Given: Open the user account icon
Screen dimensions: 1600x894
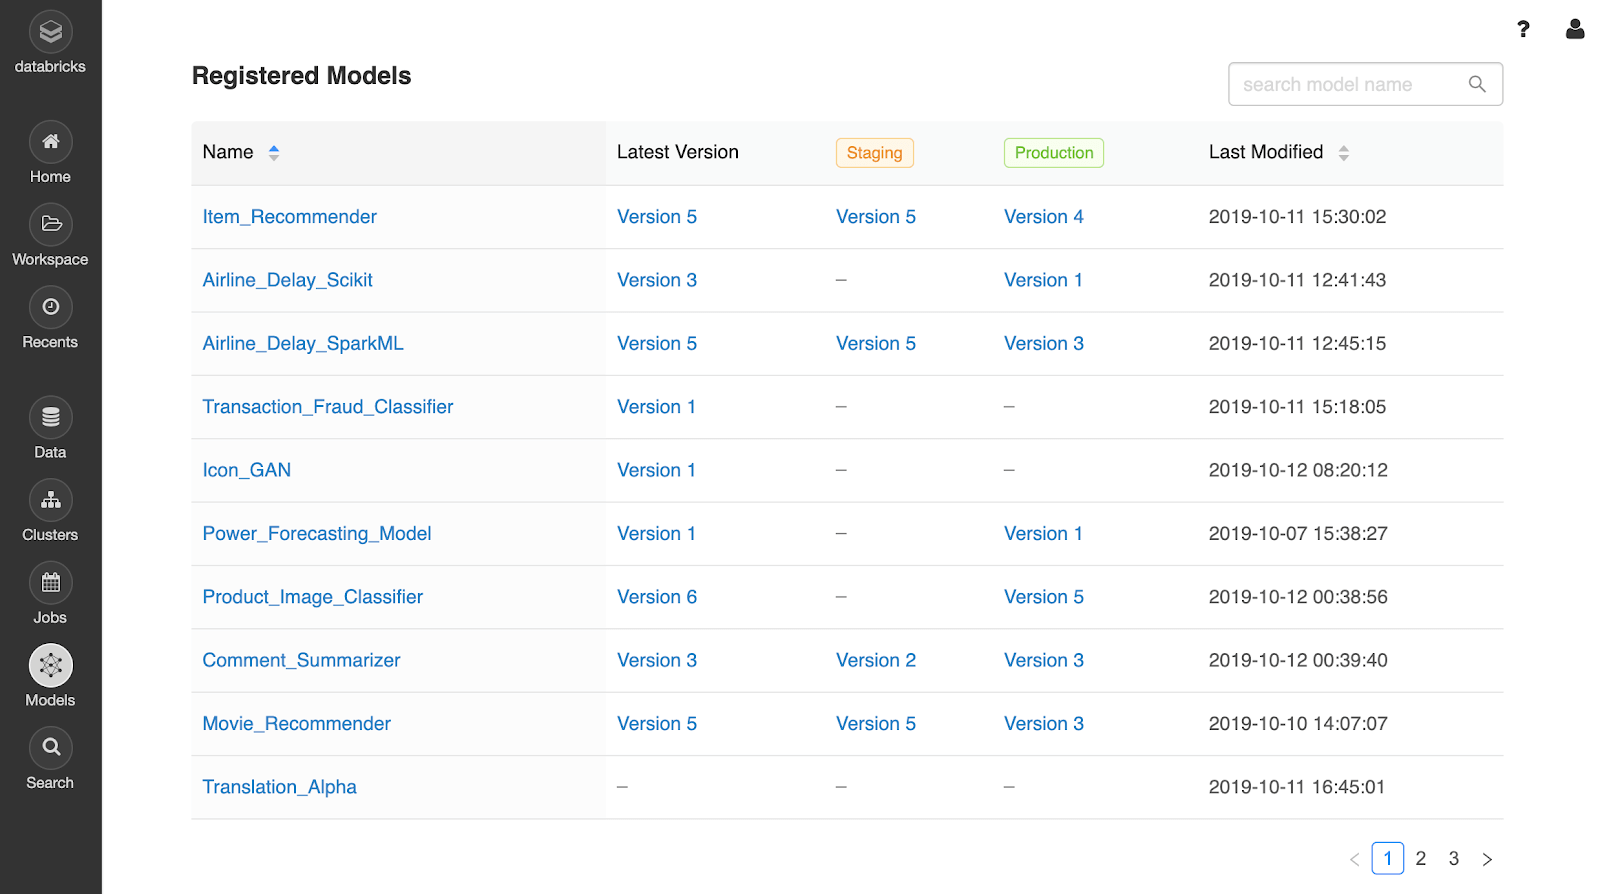Looking at the screenshot, I should [x=1575, y=29].
